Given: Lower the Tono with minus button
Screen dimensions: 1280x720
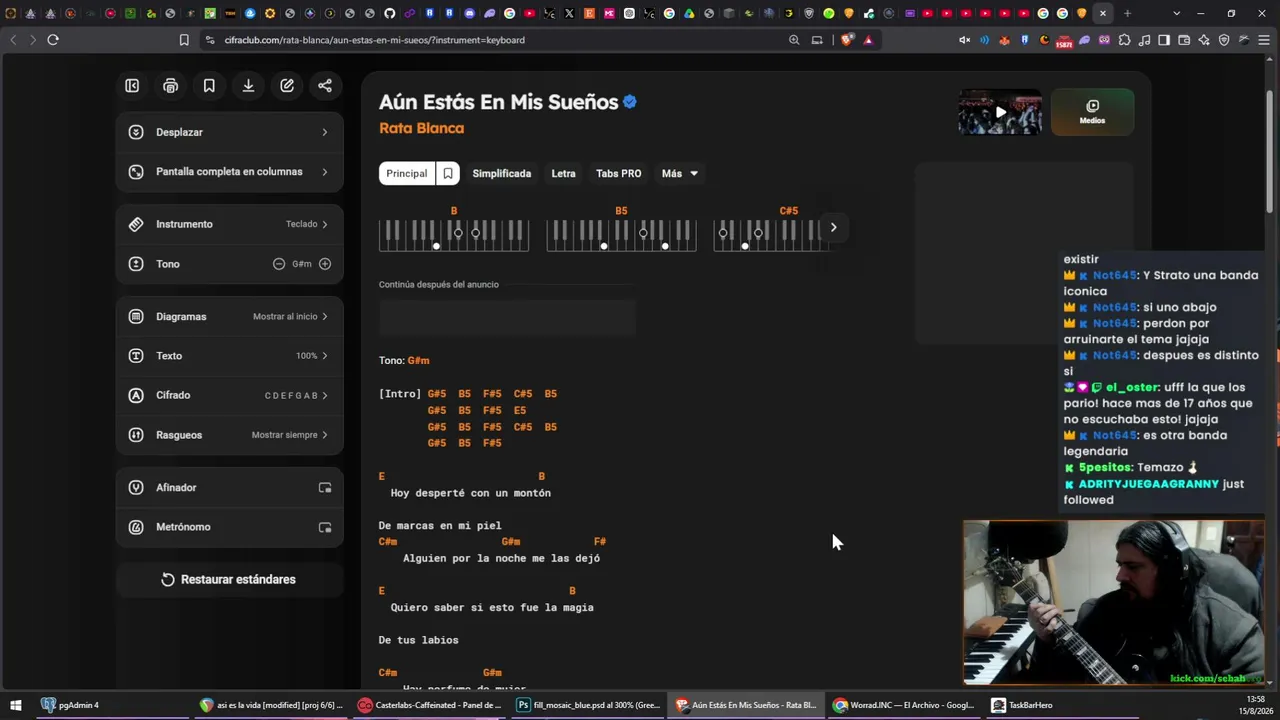Looking at the screenshot, I should click(279, 264).
